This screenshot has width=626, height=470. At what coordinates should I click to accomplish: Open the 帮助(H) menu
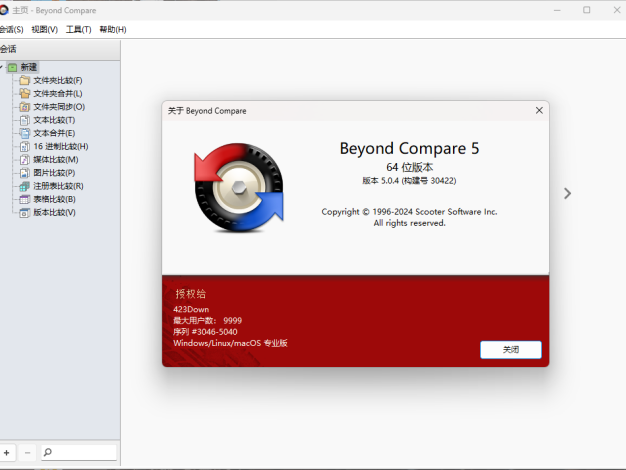pos(113,30)
